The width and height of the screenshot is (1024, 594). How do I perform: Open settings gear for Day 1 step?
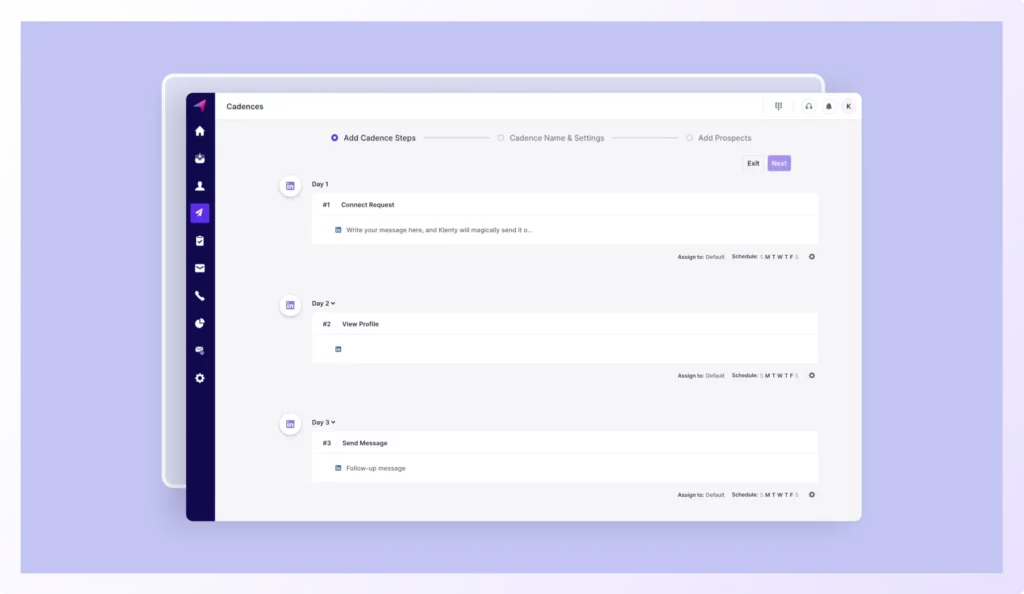tap(812, 257)
